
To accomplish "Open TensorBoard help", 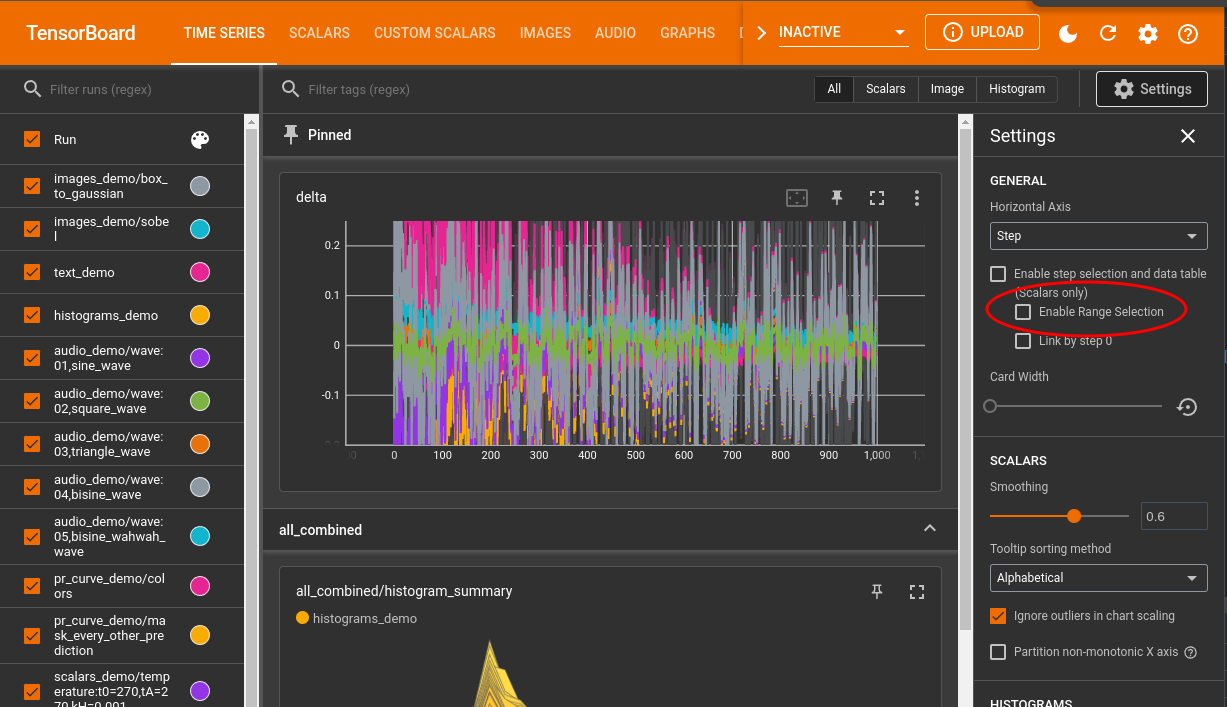I will coord(1187,32).
